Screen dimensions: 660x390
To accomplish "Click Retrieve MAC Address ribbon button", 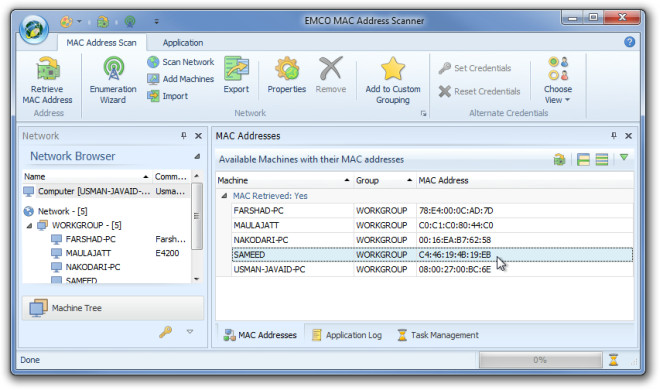I will tap(47, 80).
